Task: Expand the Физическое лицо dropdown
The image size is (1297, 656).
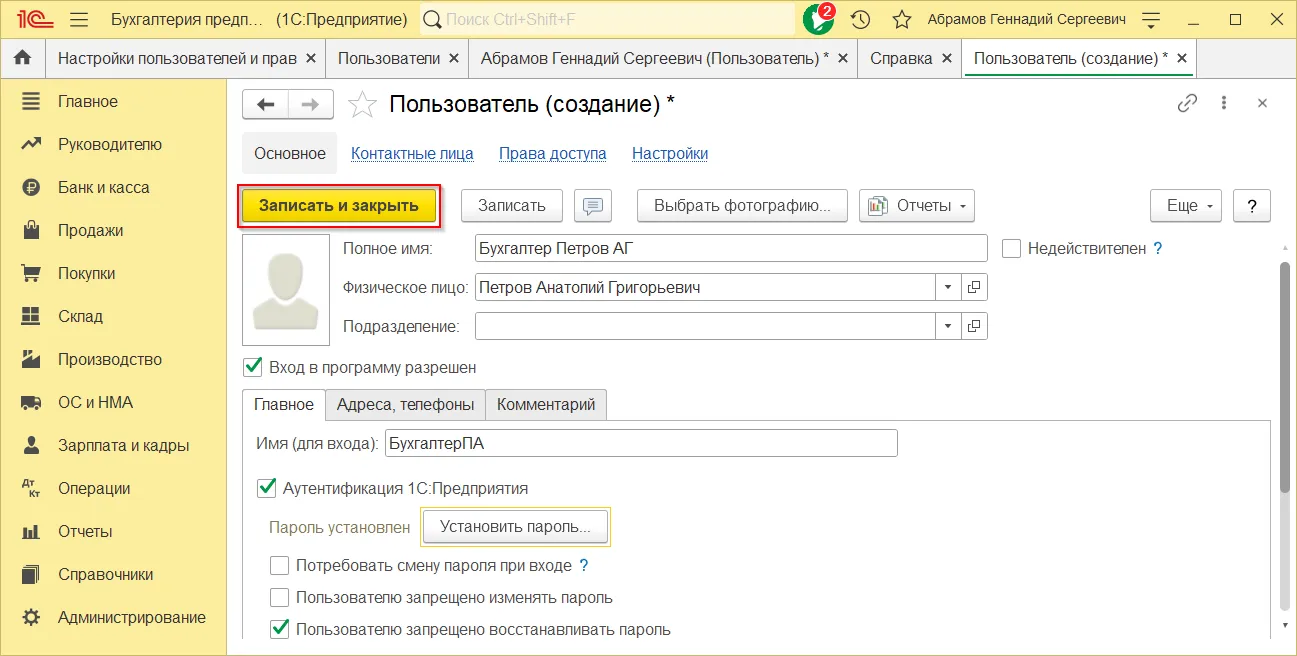Action: (948, 288)
